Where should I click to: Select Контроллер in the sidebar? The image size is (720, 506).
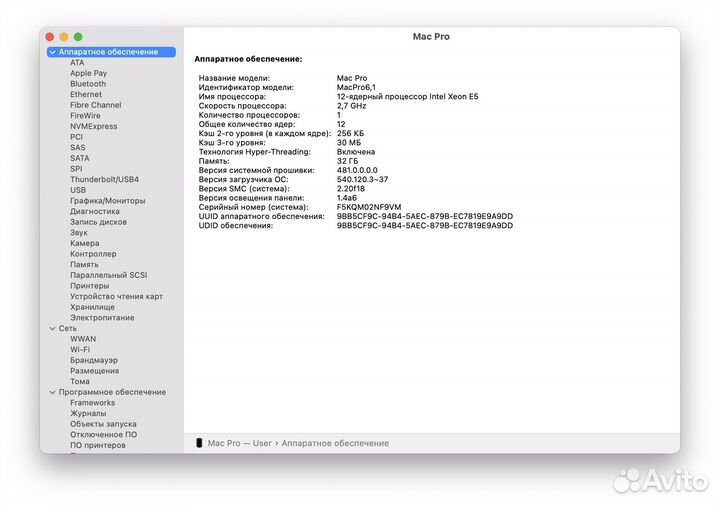point(93,253)
